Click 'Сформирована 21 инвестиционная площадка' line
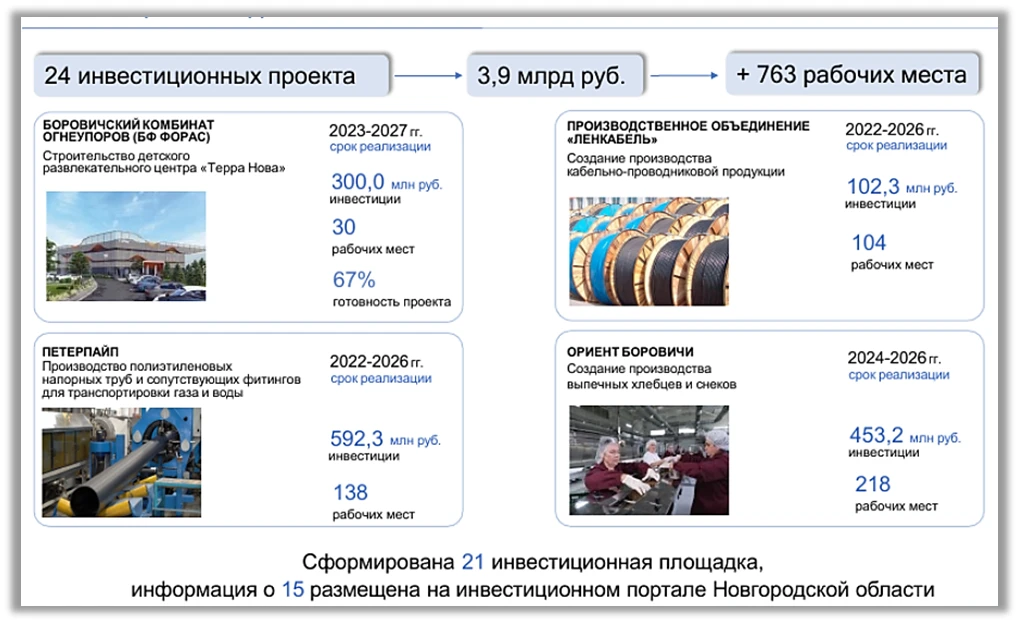This screenshot has width=1019, height=623. pyautogui.click(x=532, y=561)
